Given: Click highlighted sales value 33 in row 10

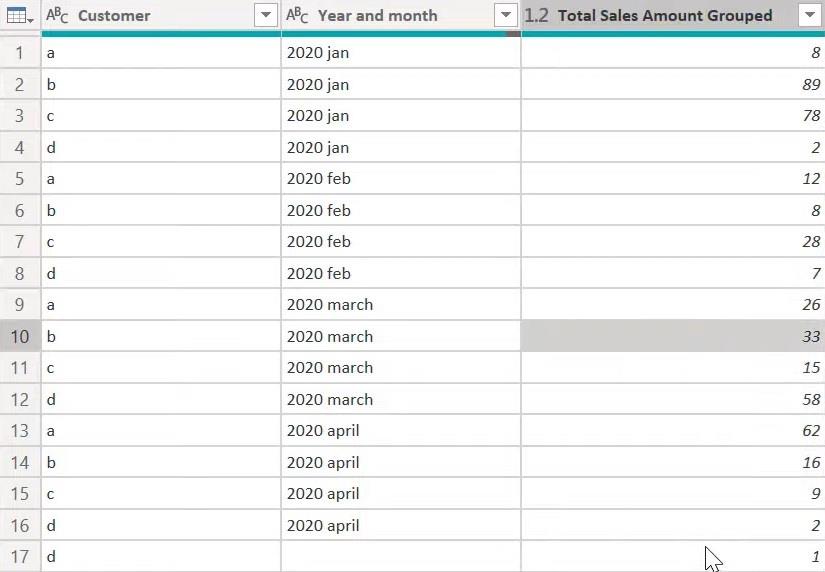Looking at the screenshot, I should point(673,336).
